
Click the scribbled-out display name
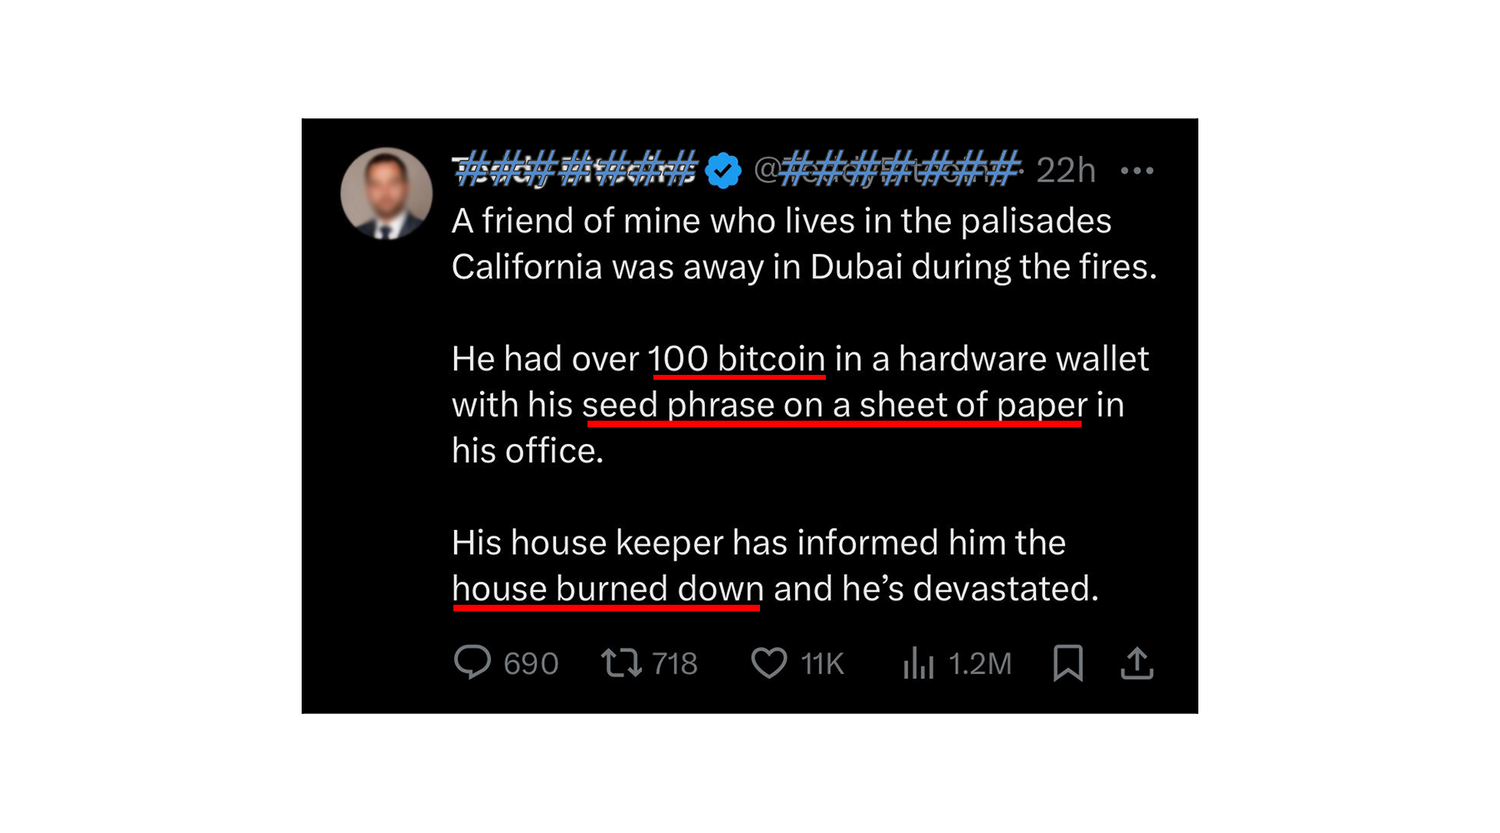[x=575, y=170]
